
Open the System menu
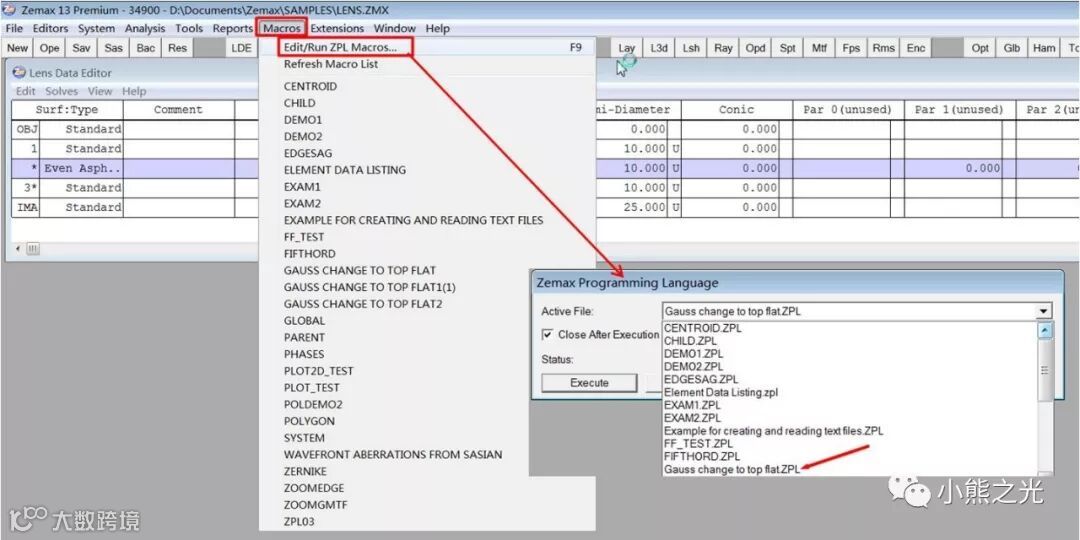click(96, 28)
